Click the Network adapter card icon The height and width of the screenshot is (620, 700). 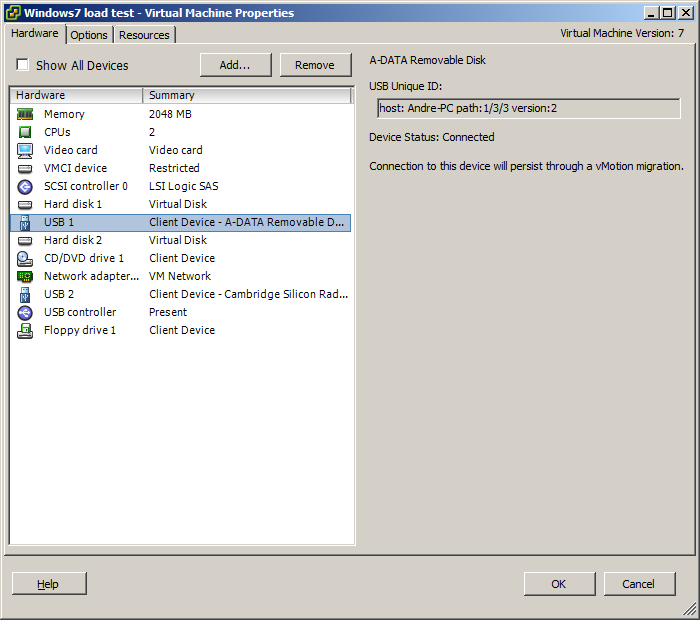[25, 276]
